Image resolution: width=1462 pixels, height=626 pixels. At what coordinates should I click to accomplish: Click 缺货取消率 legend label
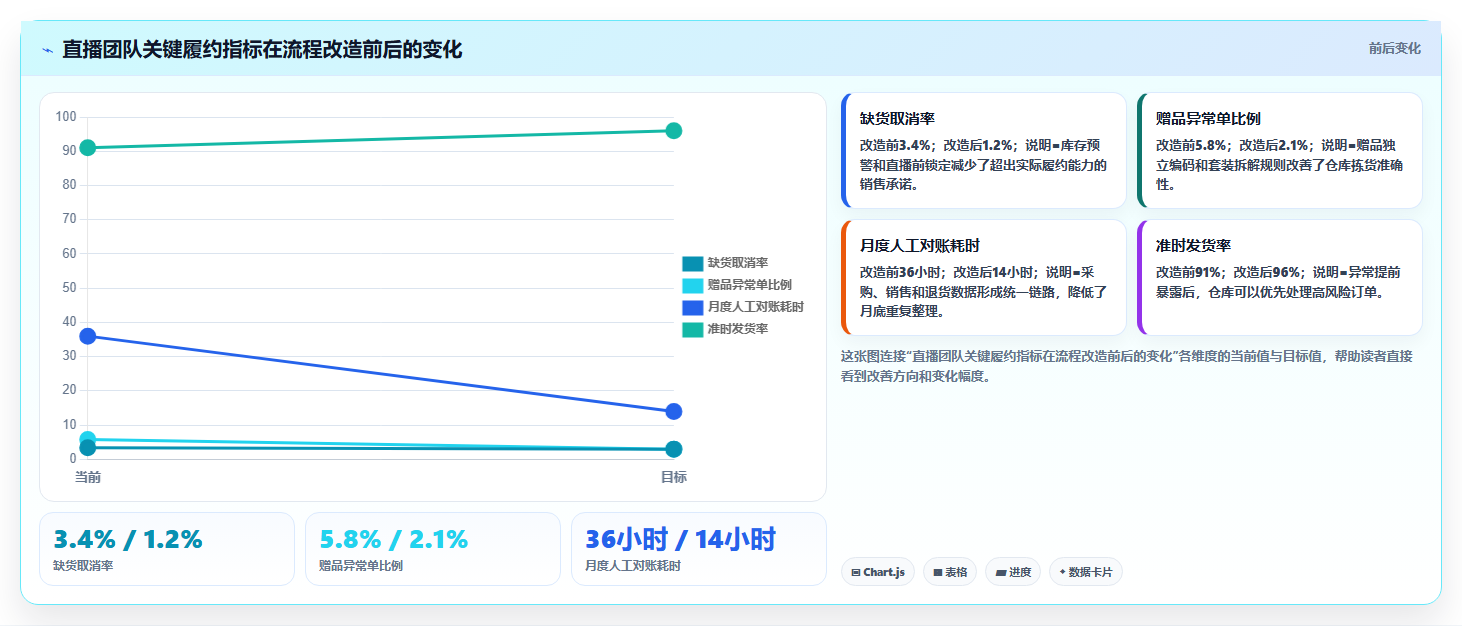[738, 263]
